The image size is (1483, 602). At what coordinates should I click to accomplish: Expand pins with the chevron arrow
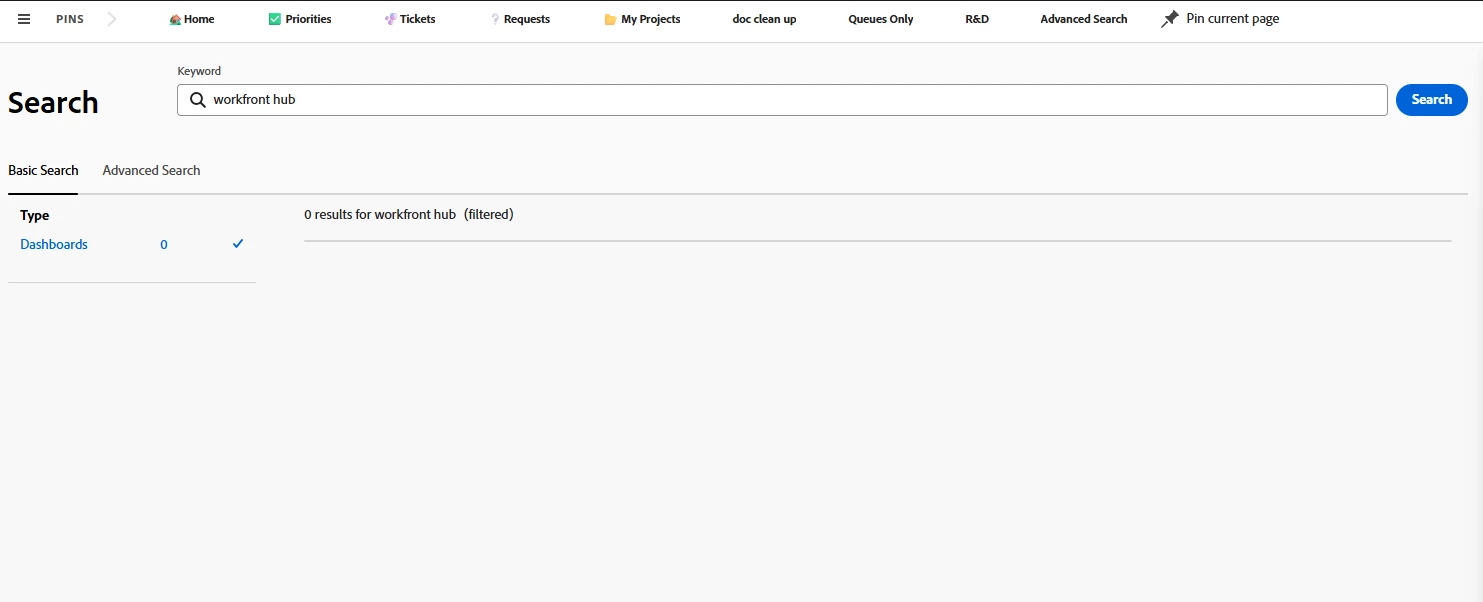pyautogui.click(x=112, y=19)
